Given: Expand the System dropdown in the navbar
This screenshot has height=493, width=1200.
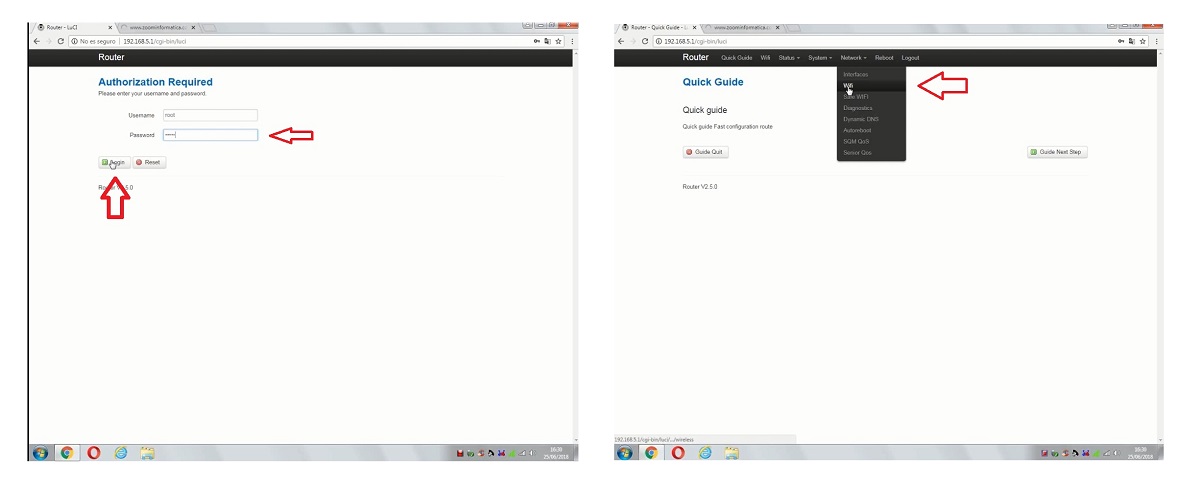Looking at the screenshot, I should (820, 58).
